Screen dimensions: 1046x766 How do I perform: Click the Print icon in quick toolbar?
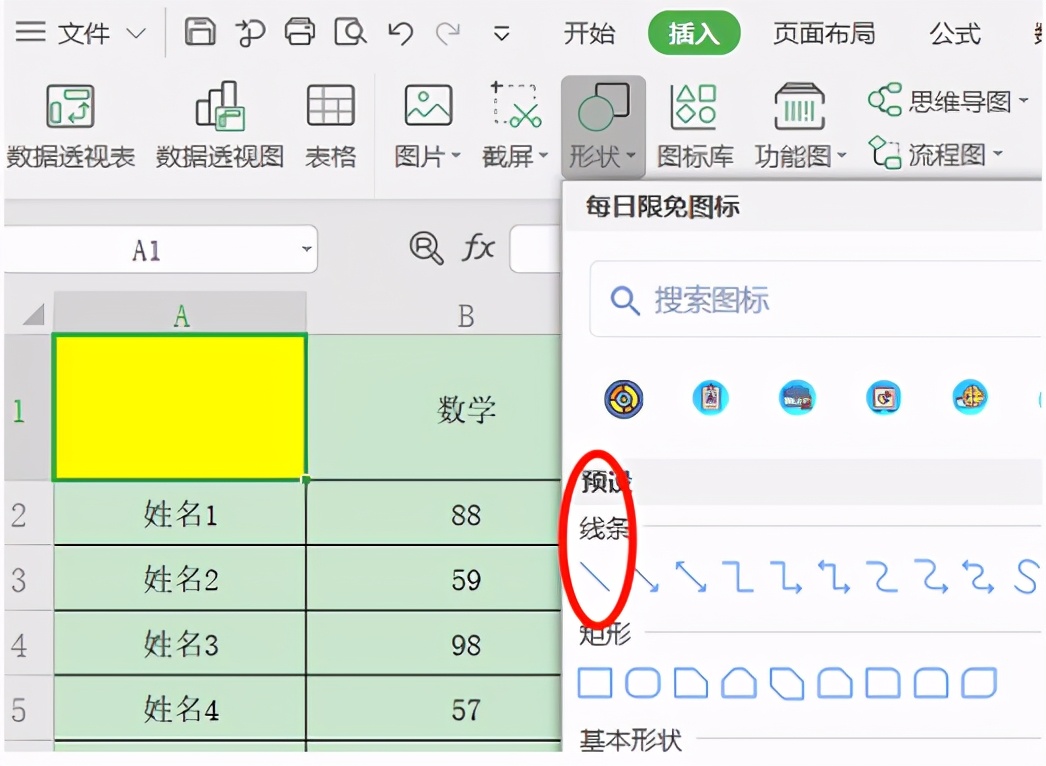pos(298,31)
